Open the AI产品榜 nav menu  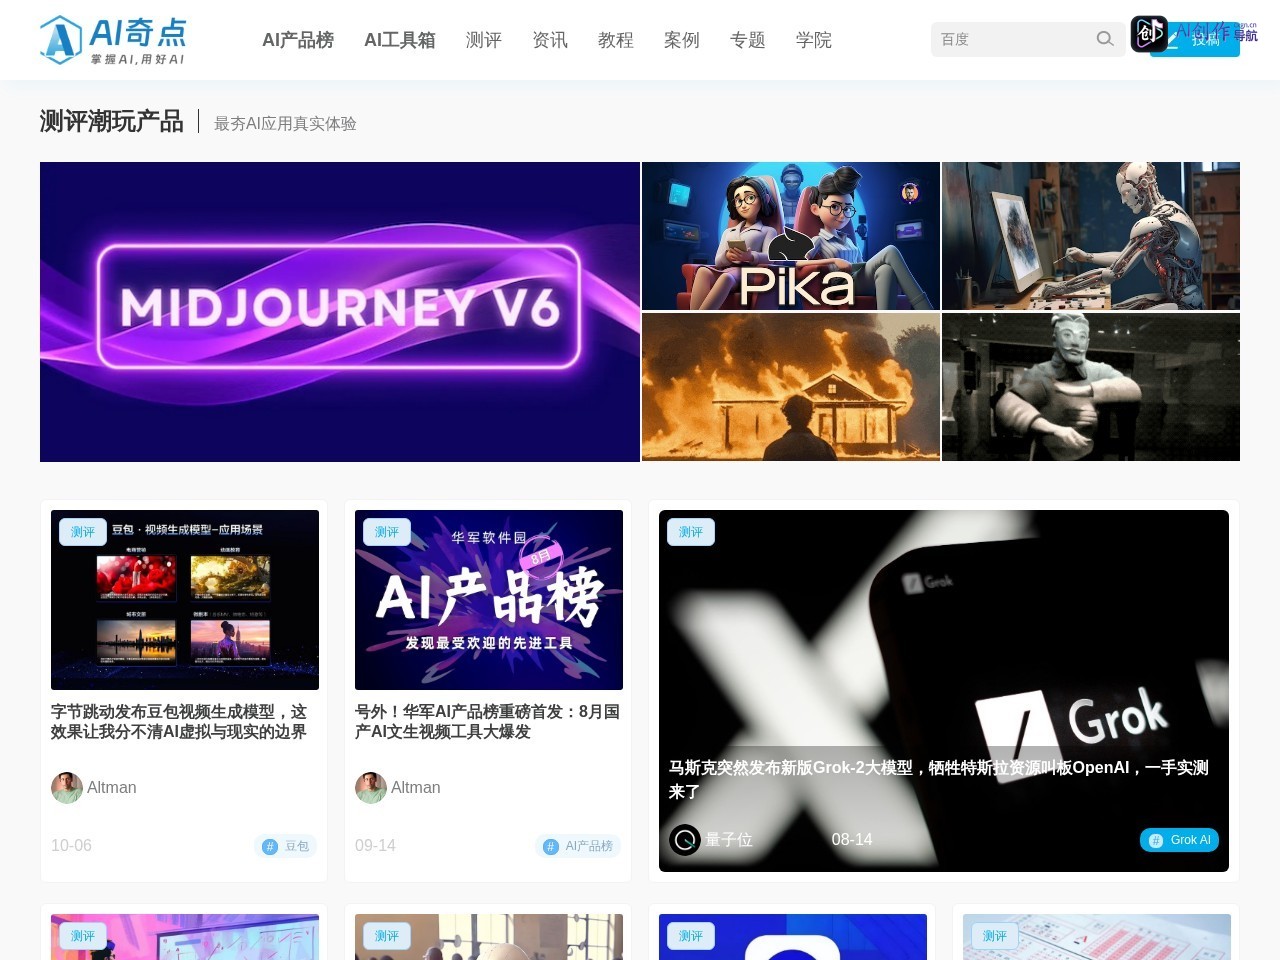pyautogui.click(x=298, y=40)
